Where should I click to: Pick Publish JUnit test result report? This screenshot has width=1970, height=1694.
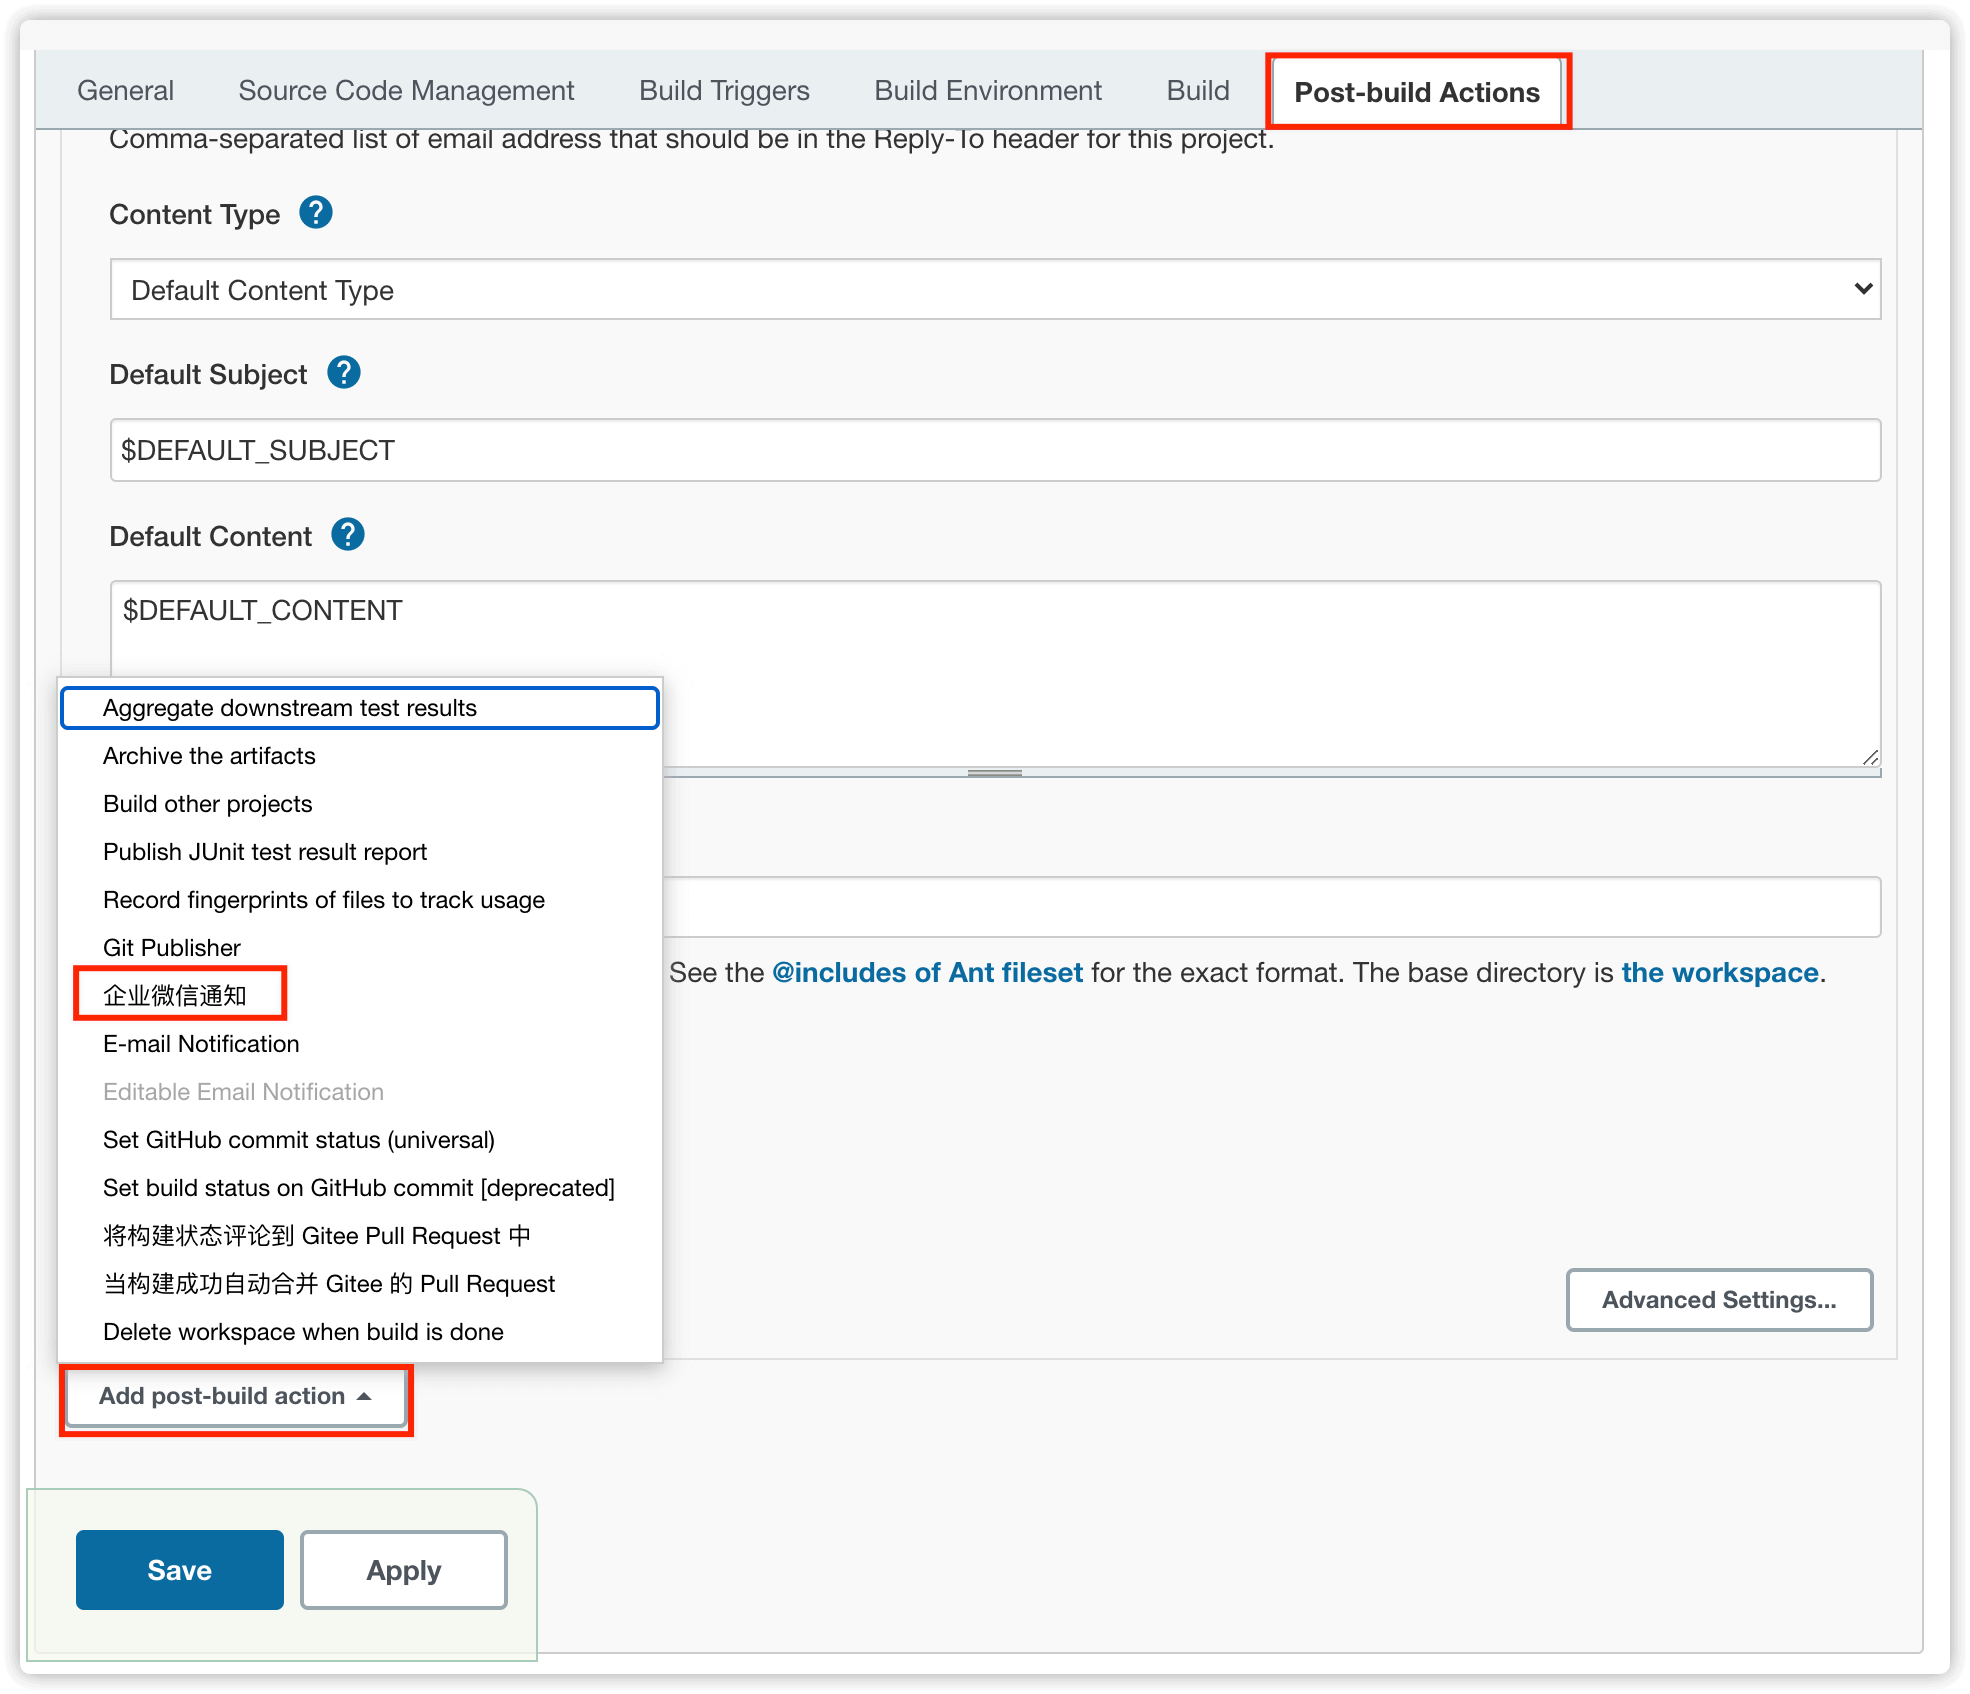point(265,852)
